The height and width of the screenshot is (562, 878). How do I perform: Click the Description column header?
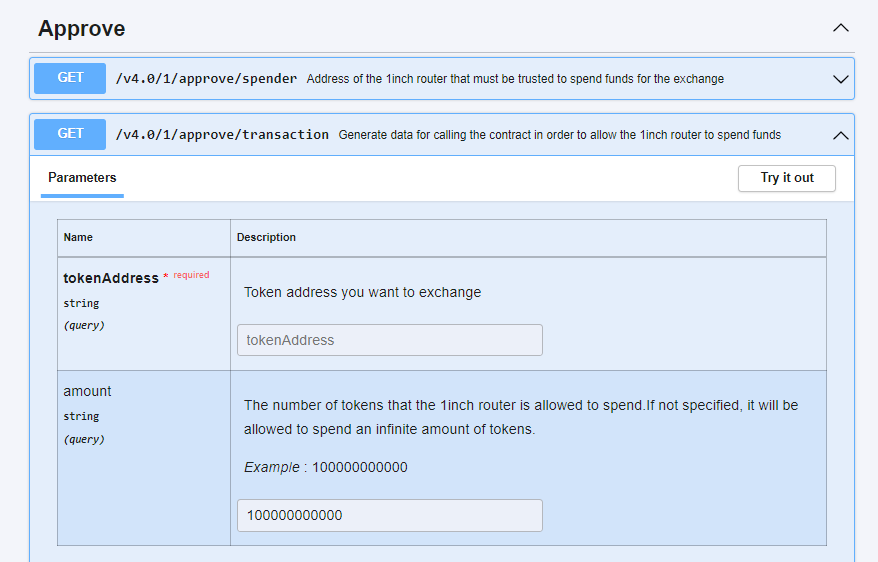tap(266, 238)
